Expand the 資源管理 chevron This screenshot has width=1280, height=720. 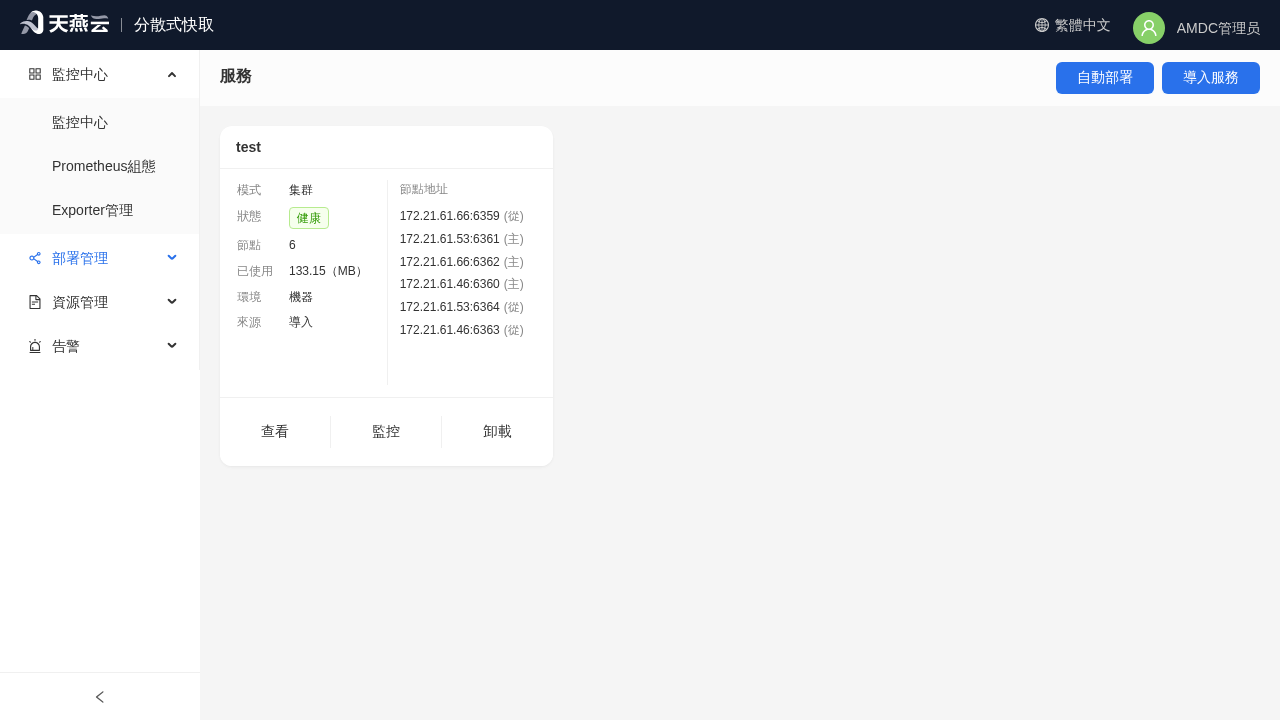pyautogui.click(x=172, y=301)
